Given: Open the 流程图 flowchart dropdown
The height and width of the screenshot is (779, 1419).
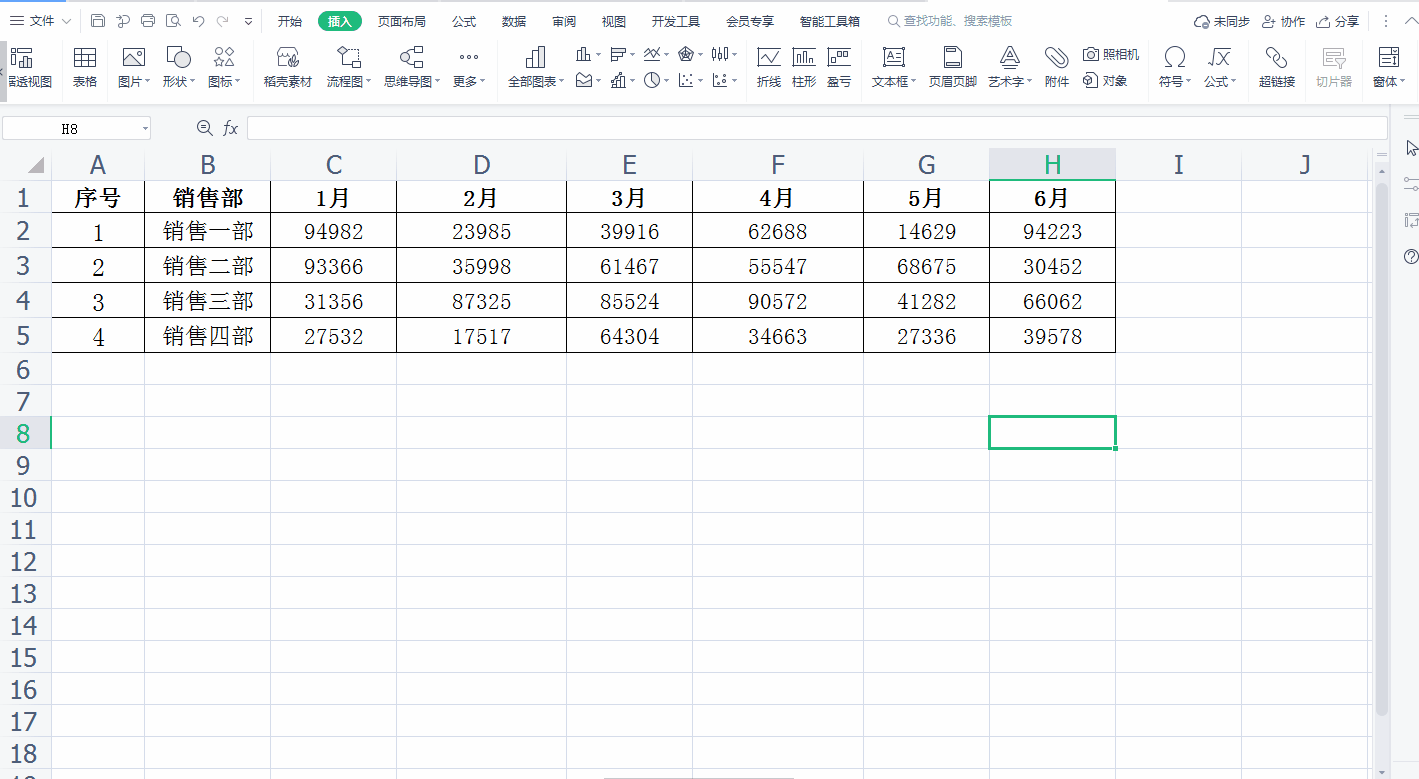Looking at the screenshot, I should pos(349,68).
